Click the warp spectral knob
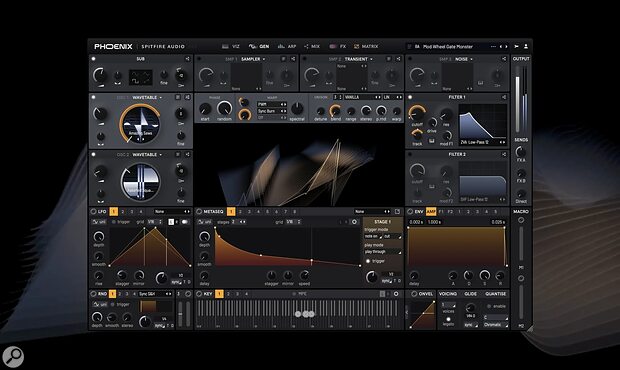 point(297,108)
